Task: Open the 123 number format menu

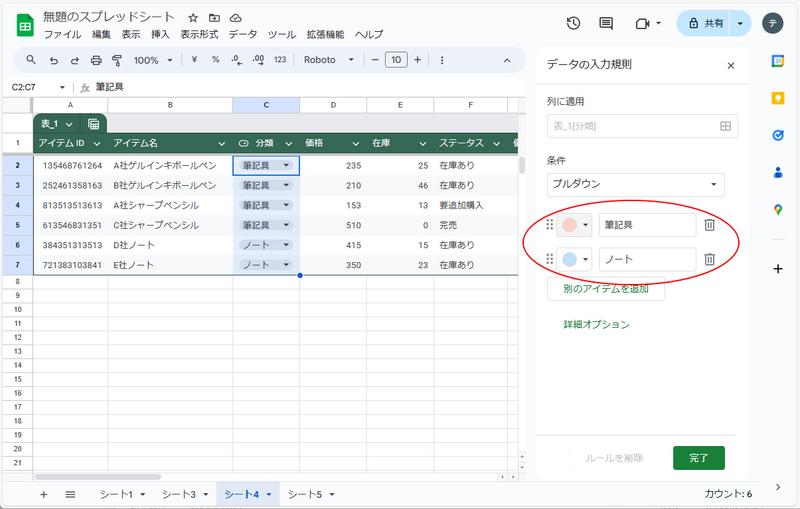Action: coord(280,60)
